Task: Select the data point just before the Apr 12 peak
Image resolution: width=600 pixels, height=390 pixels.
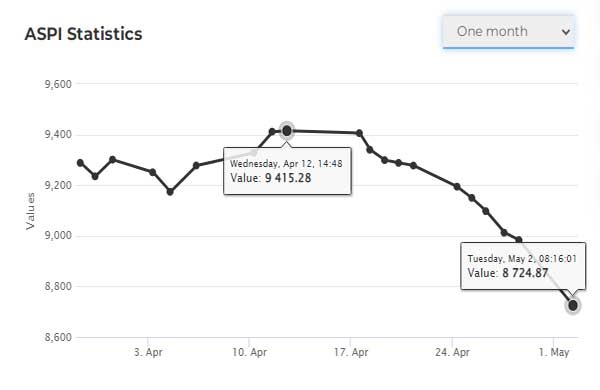Action: [x=272, y=132]
